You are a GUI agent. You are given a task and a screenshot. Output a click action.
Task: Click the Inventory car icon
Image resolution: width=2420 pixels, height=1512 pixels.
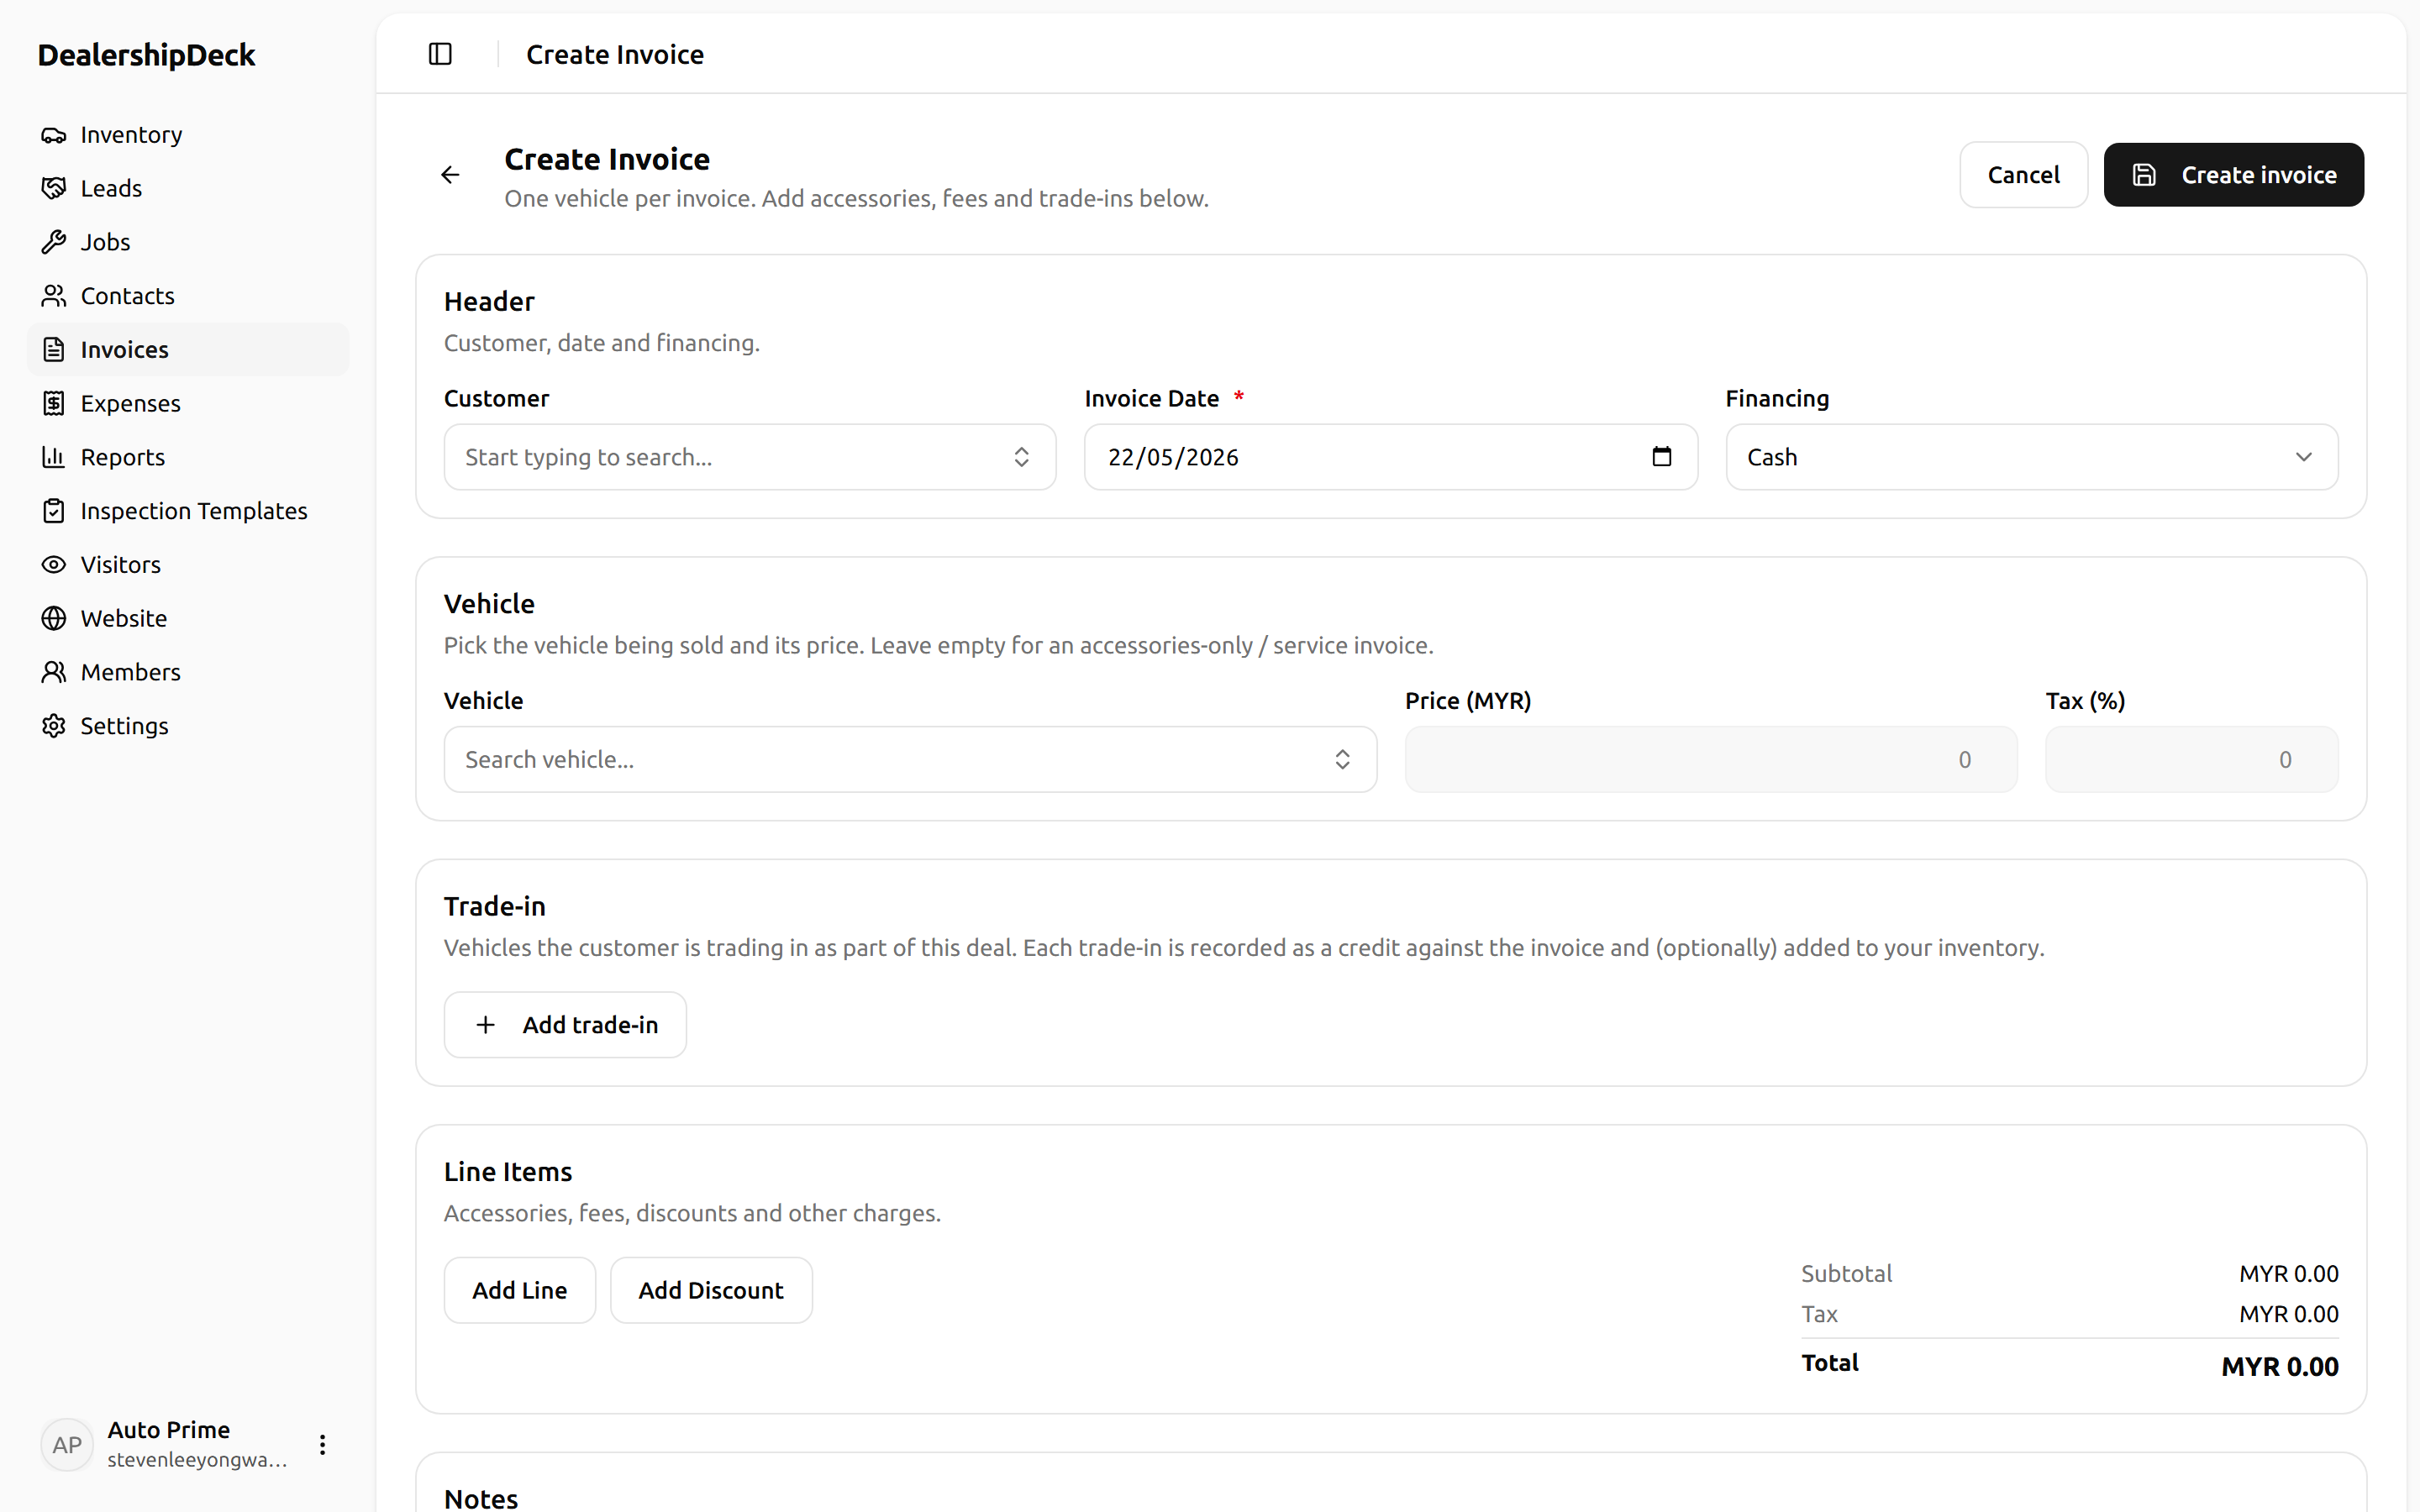click(54, 135)
